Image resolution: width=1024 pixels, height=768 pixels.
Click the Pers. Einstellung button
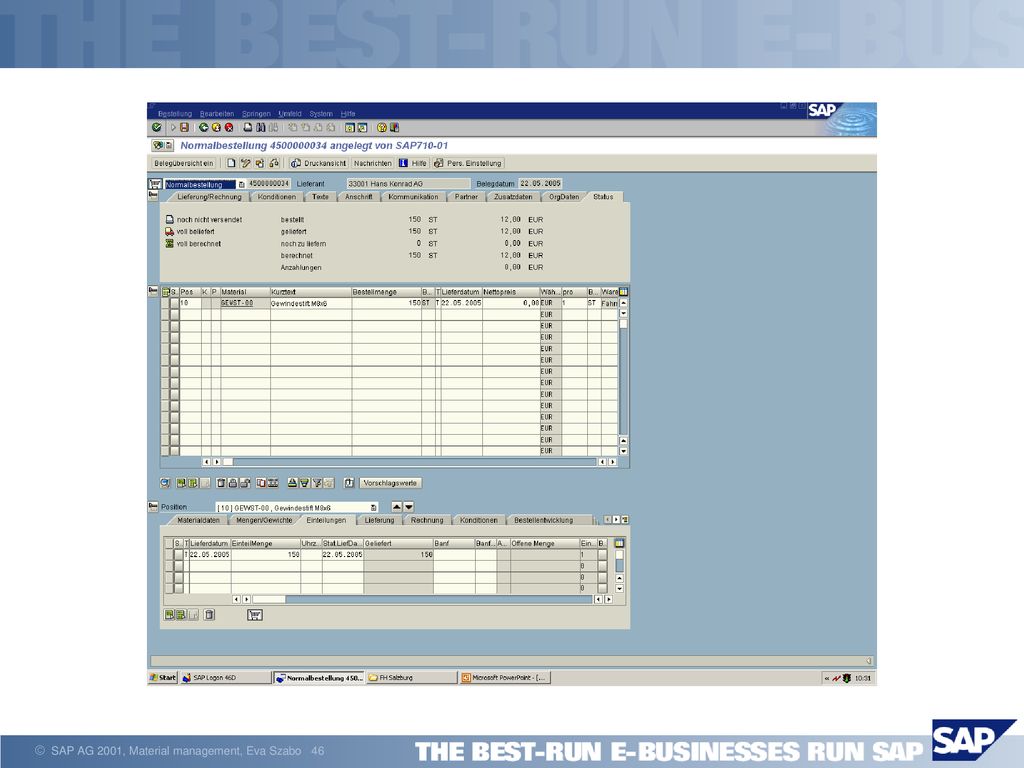click(x=468, y=163)
